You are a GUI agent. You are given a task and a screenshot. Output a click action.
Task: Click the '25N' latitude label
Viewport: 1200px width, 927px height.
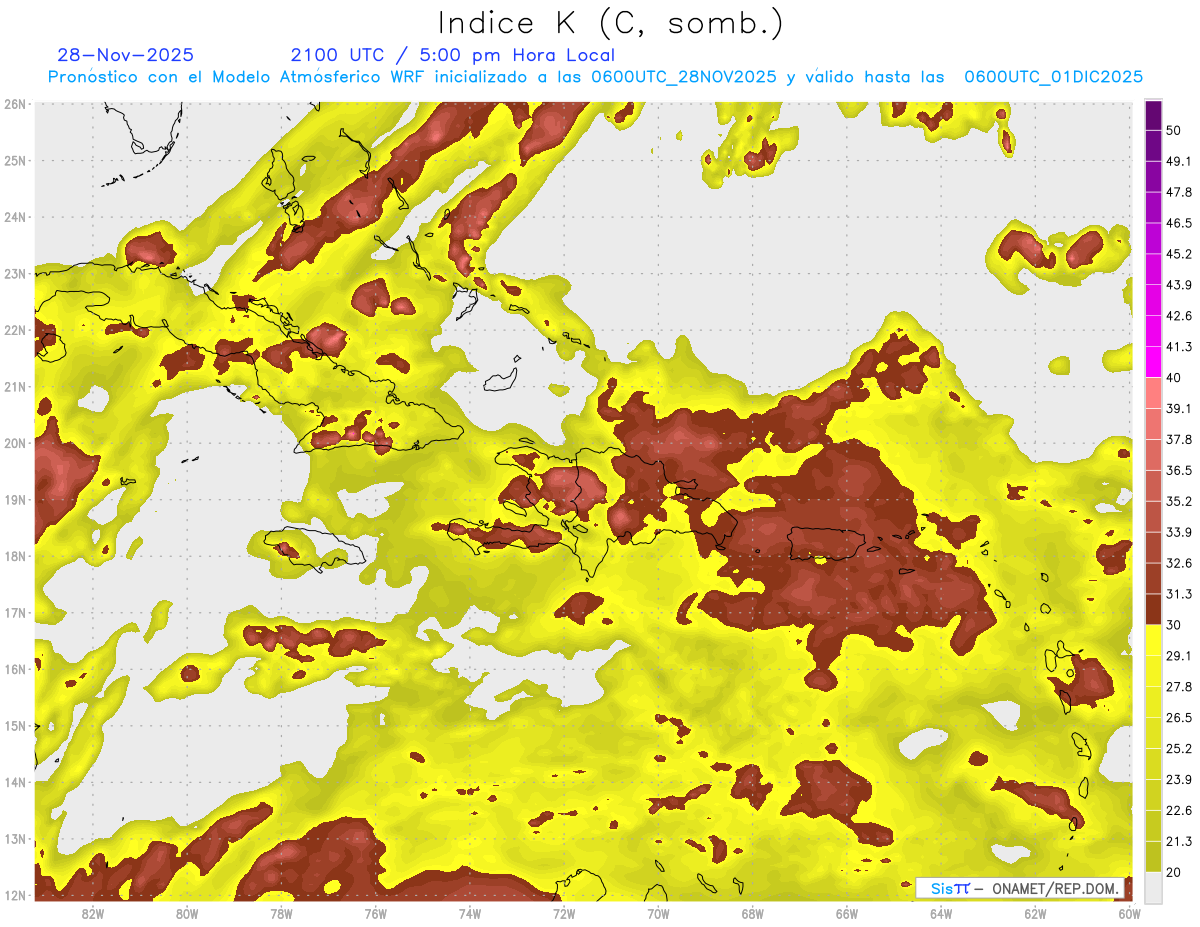point(15,160)
